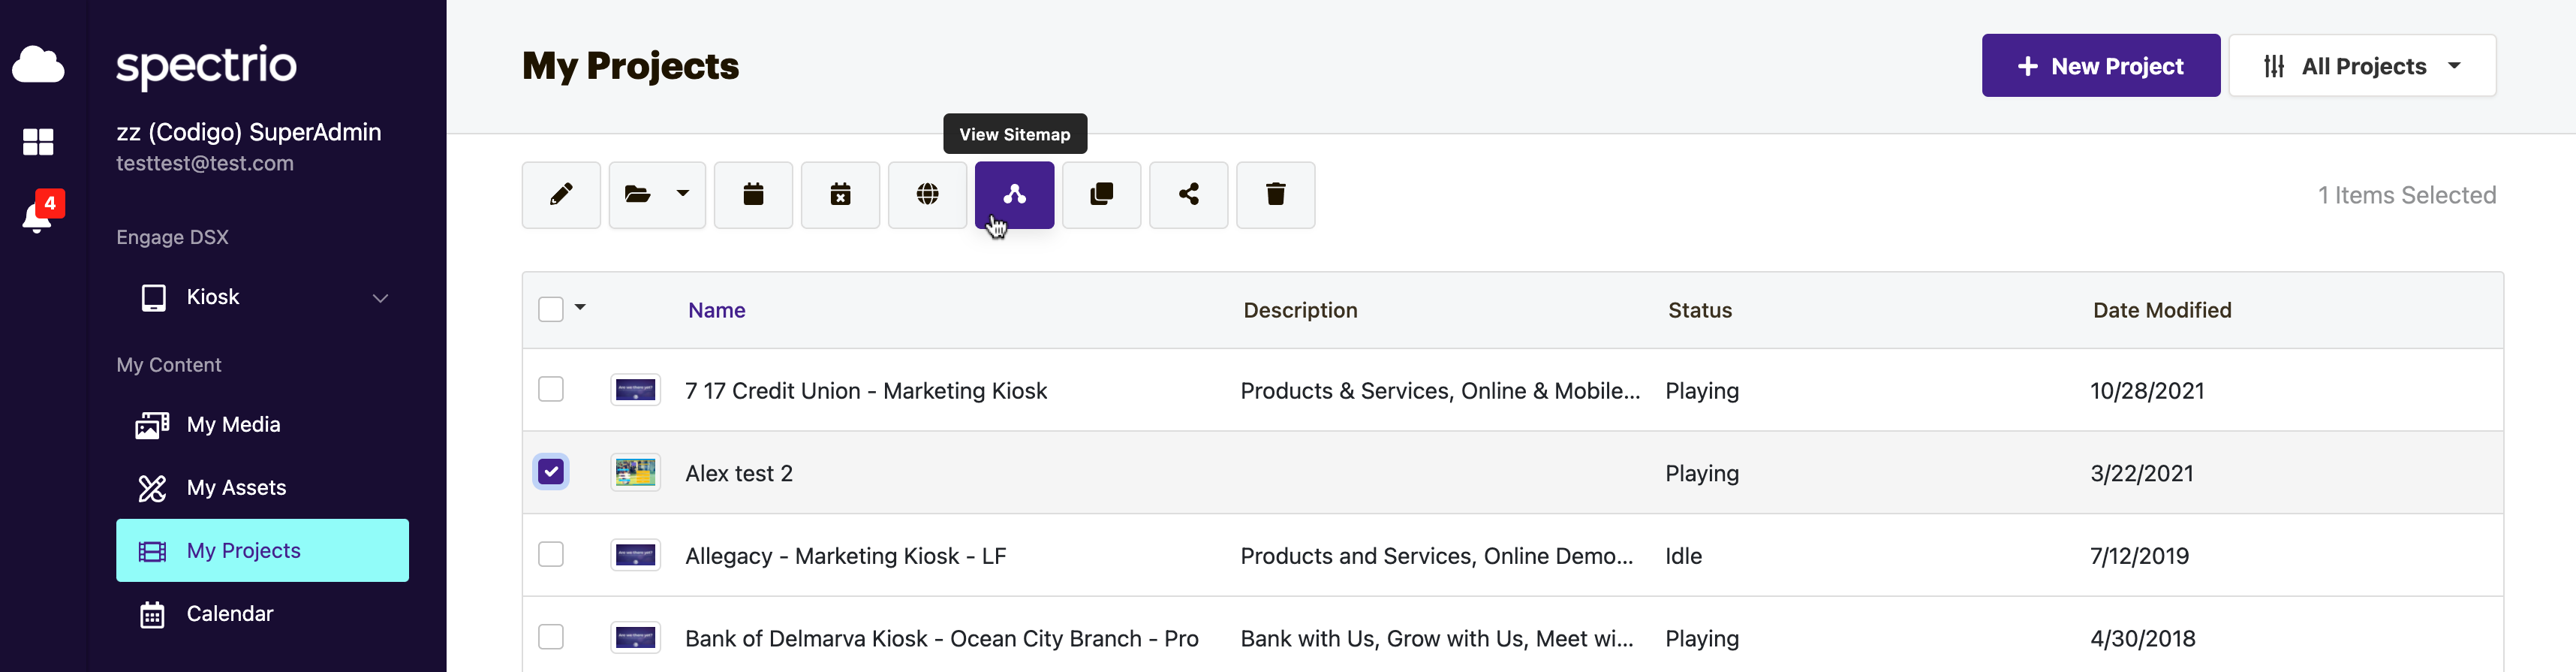Click date 7/12/2019 in Allegacy row
This screenshot has width=2576, height=672.
(x=2139, y=556)
